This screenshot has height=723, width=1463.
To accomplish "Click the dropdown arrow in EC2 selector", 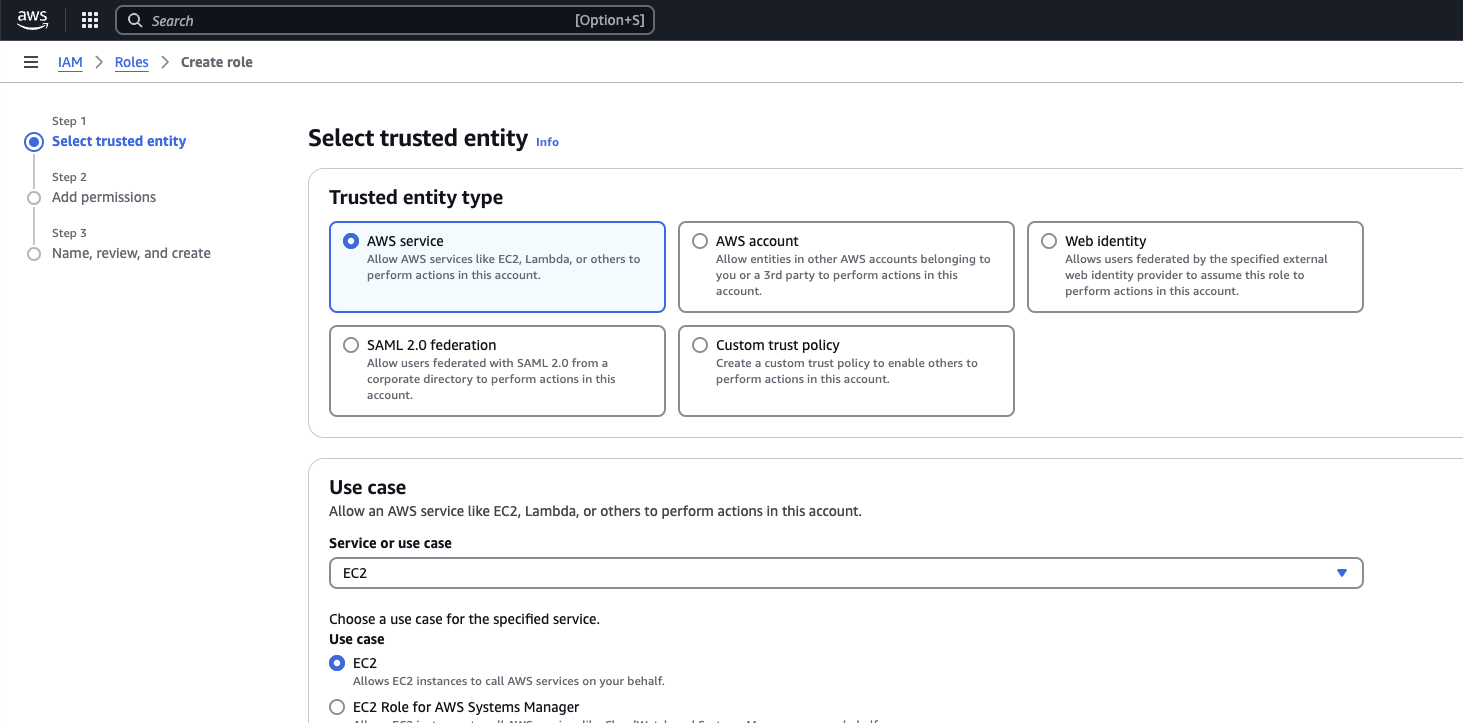I will 1342,573.
